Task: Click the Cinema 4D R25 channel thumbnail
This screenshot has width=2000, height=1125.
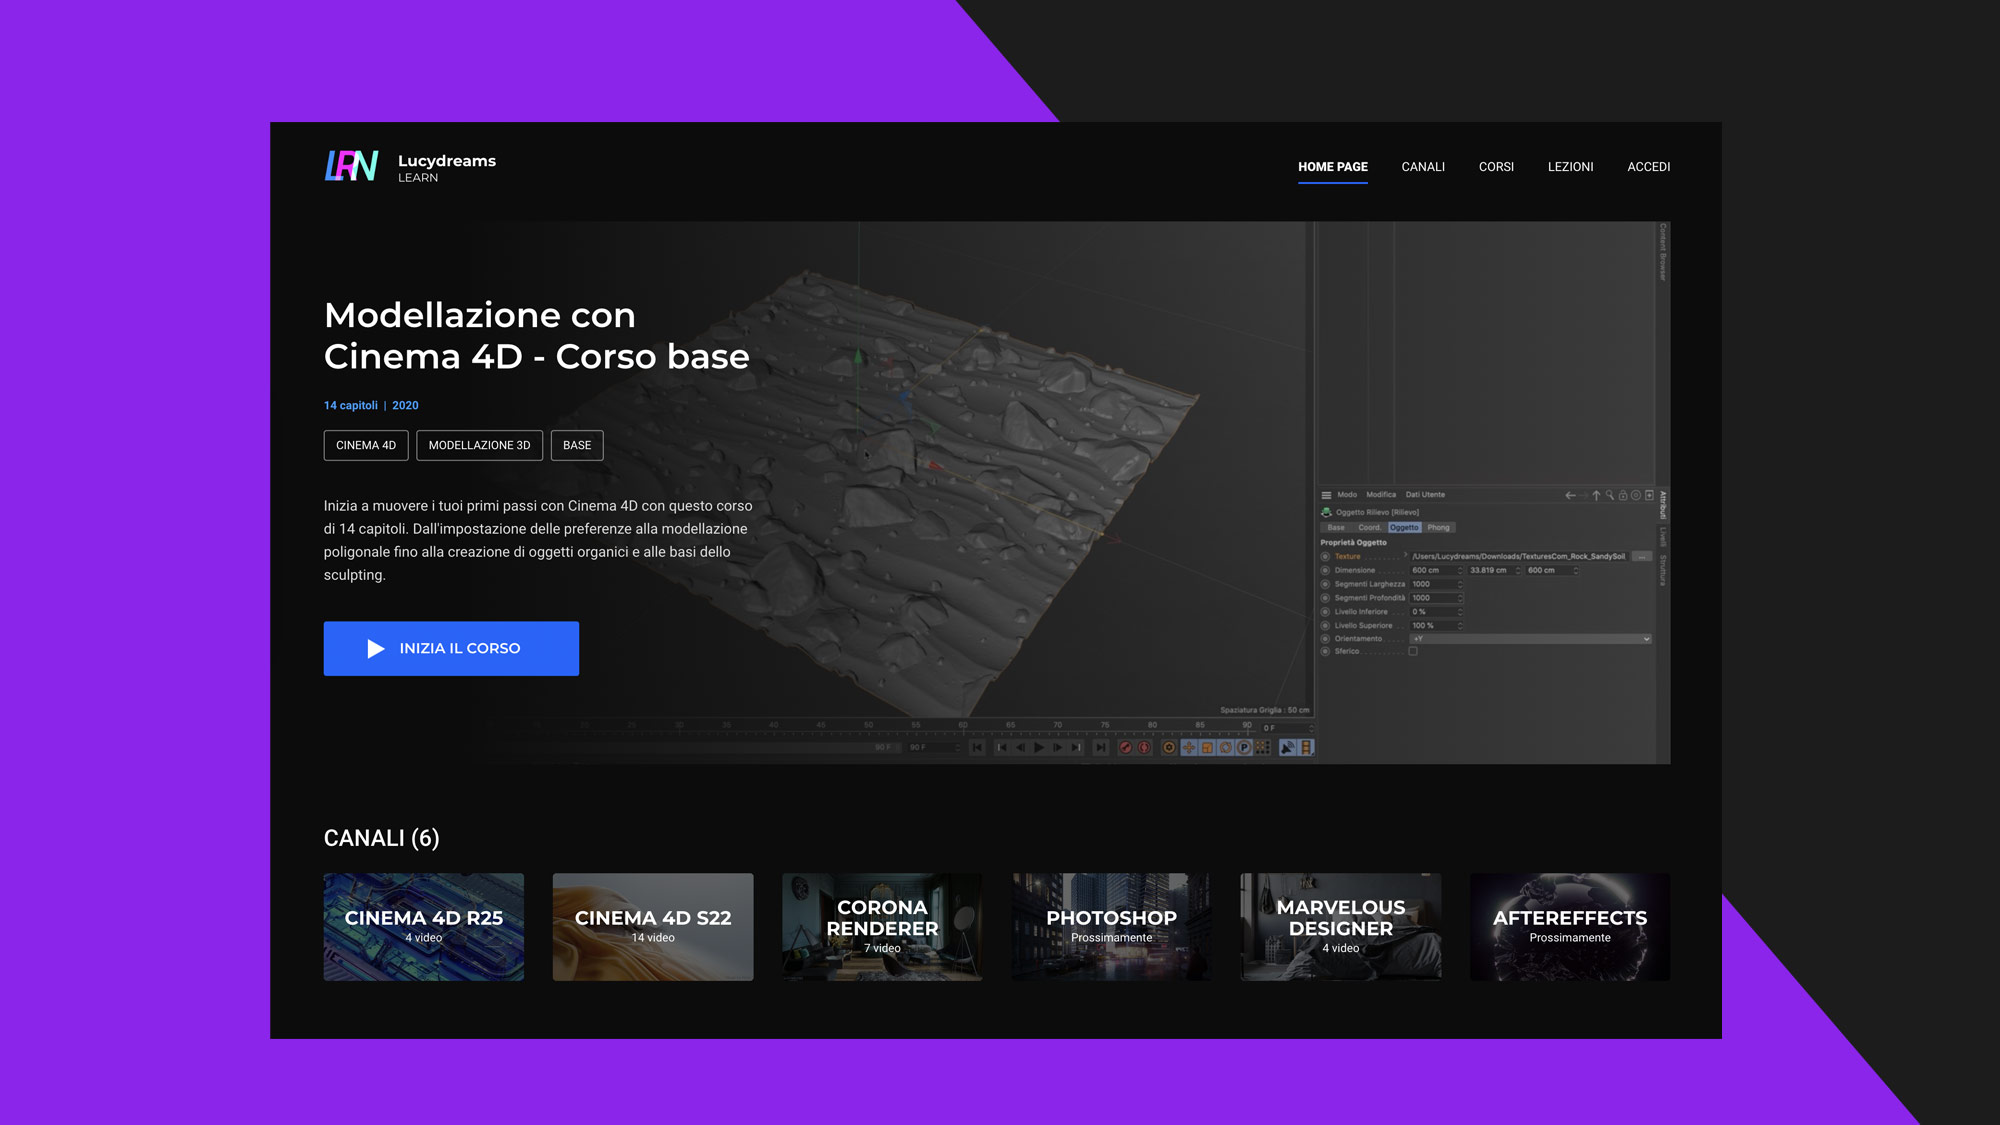Action: pyautogui.click(x=423, y=926)
